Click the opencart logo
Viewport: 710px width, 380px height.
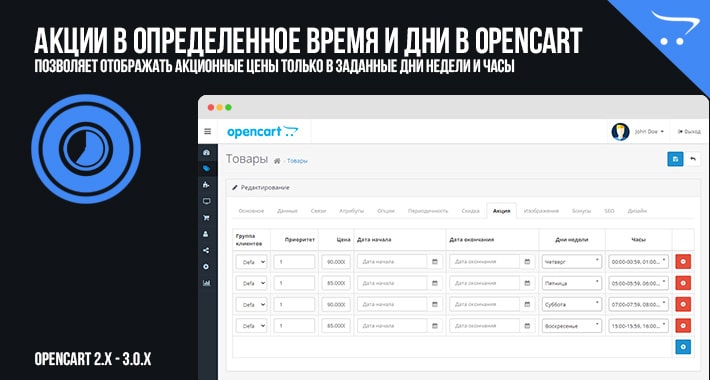(x=262, y=131)
